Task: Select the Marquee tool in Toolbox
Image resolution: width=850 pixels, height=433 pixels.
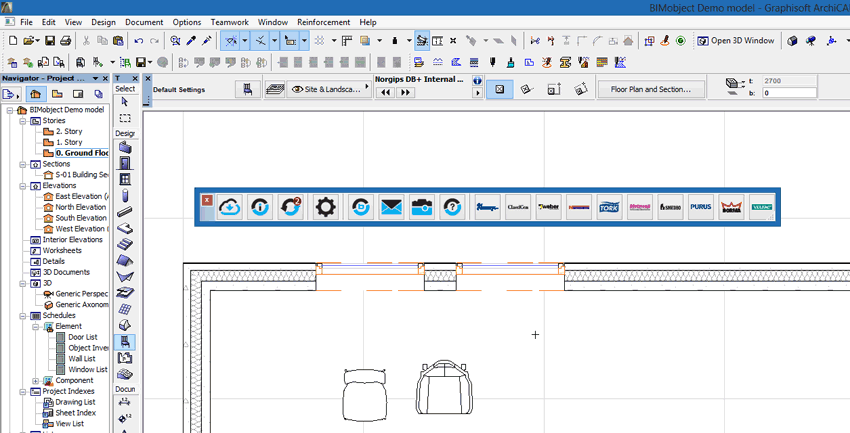Action: pos(125,118)
